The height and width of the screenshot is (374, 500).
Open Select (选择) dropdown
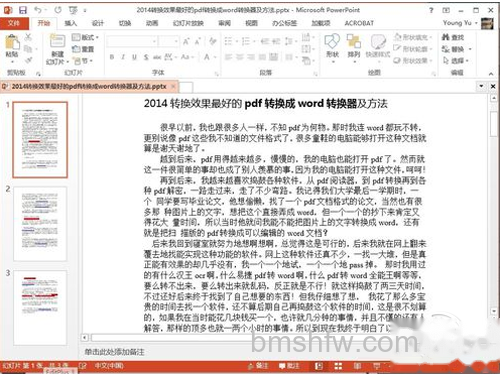455,61
